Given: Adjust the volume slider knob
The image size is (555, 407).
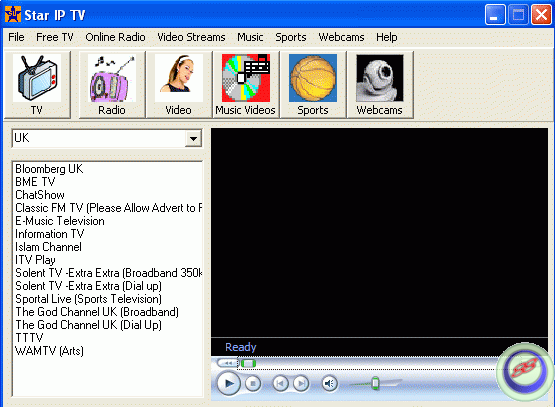Looking at the screenshot, I should [x=375, y=383].
